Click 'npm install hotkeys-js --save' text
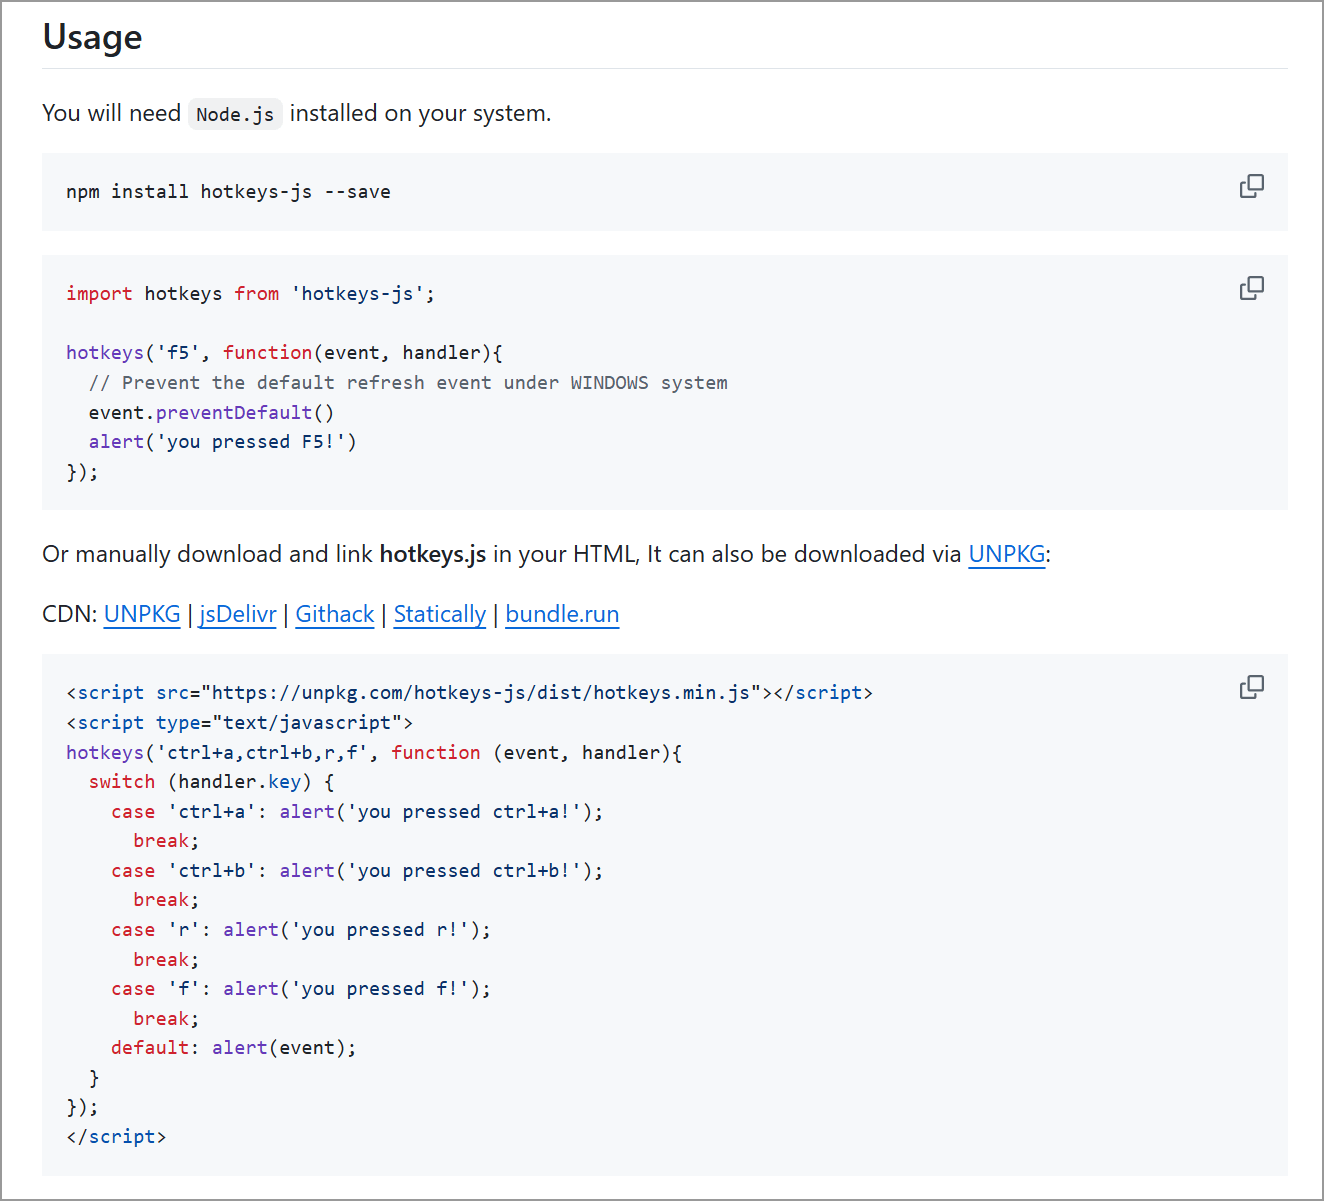The image size is (1324, 1201). coord(228,192)
